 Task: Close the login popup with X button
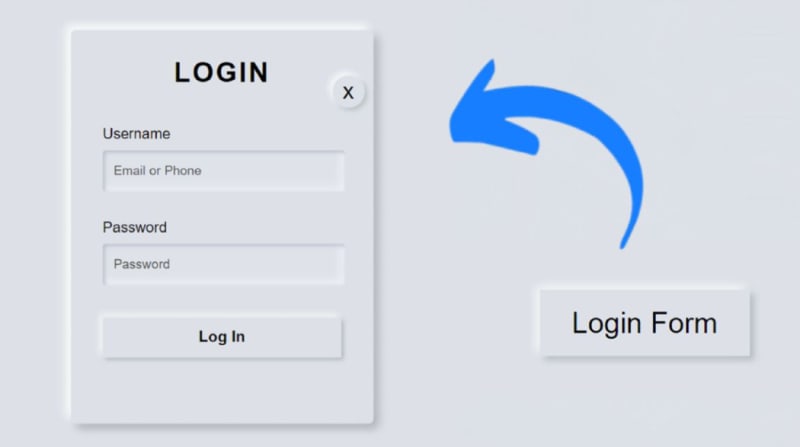coord(348,92)
